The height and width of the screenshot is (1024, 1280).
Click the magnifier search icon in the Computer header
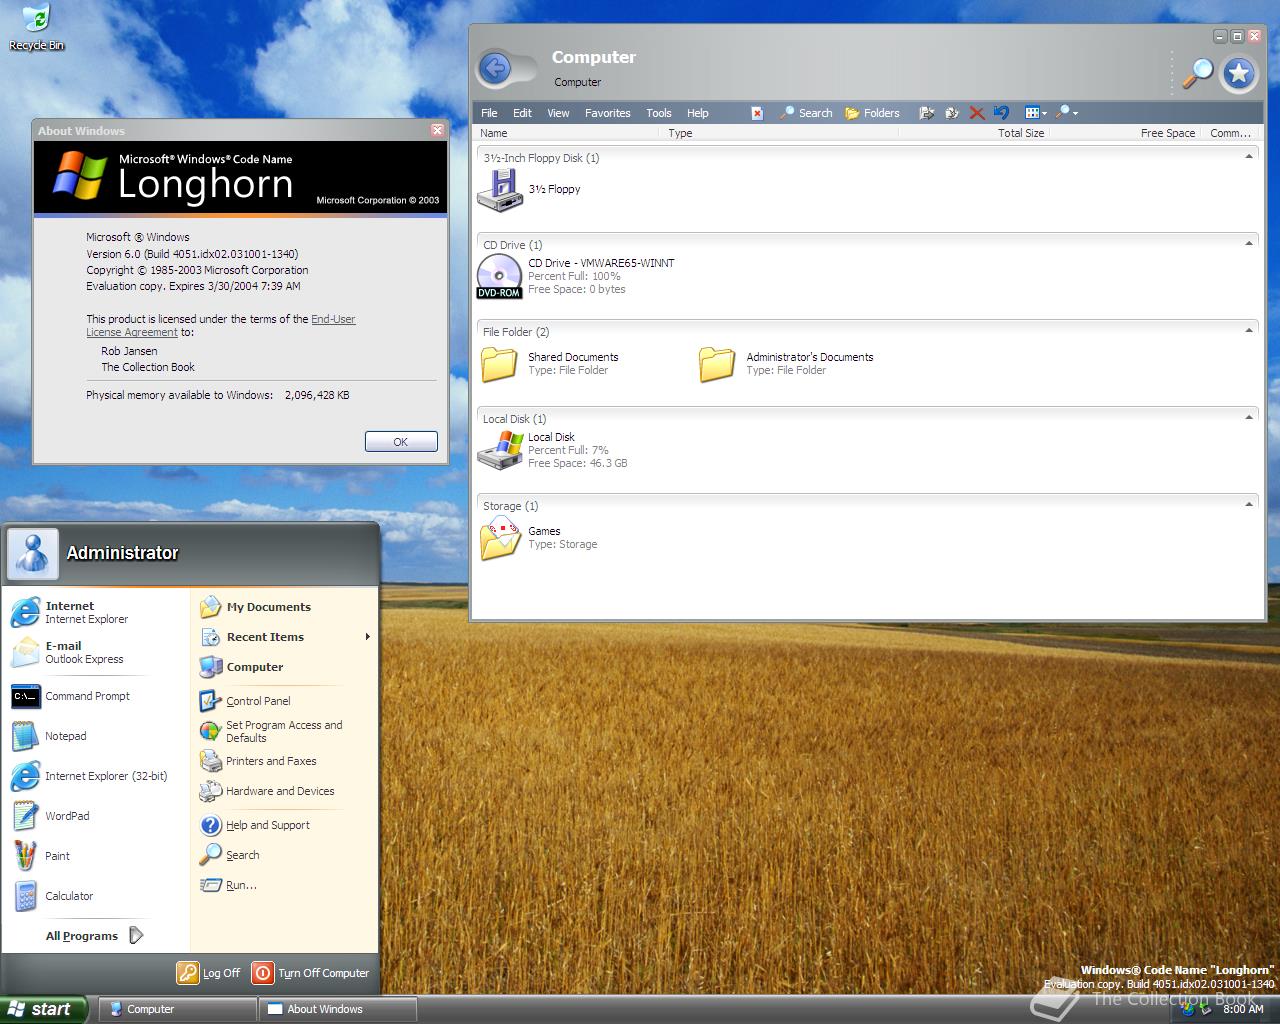pyautogui.click(x=1197, y=72)
